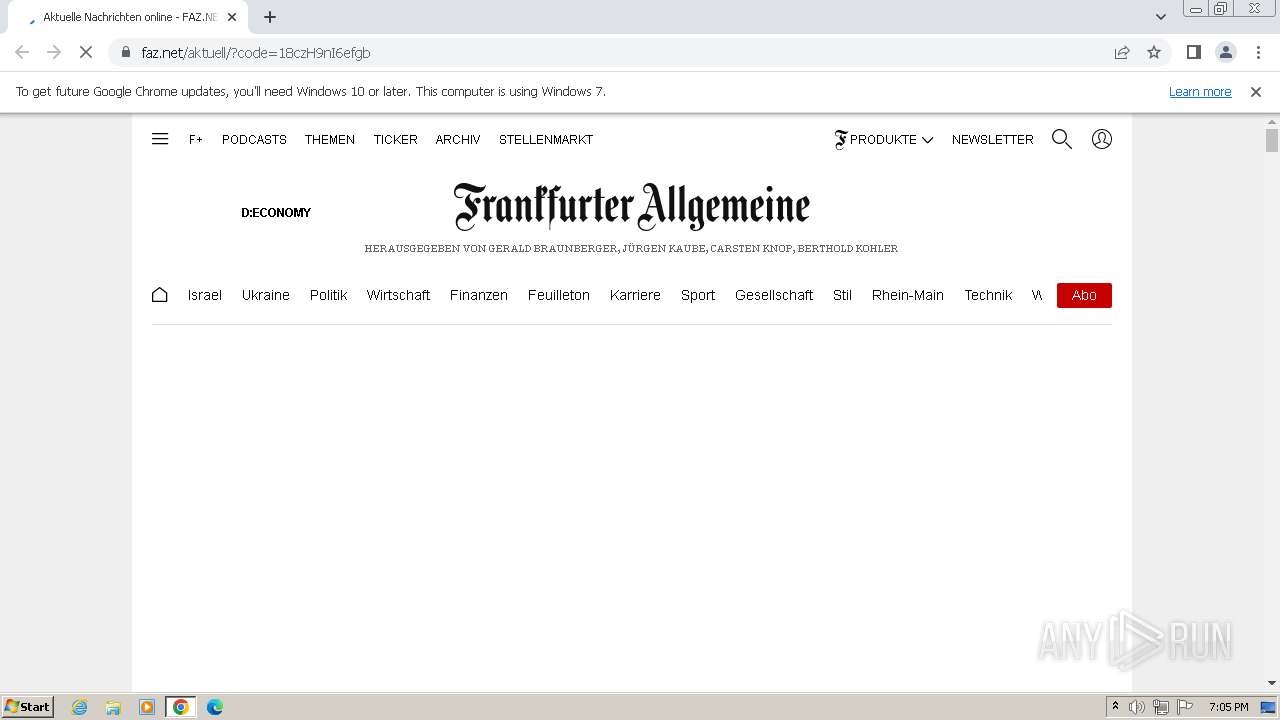Open the Stellenmarkt section
The width and height of the screenshot is (1280, 720).
coord(546,139)
